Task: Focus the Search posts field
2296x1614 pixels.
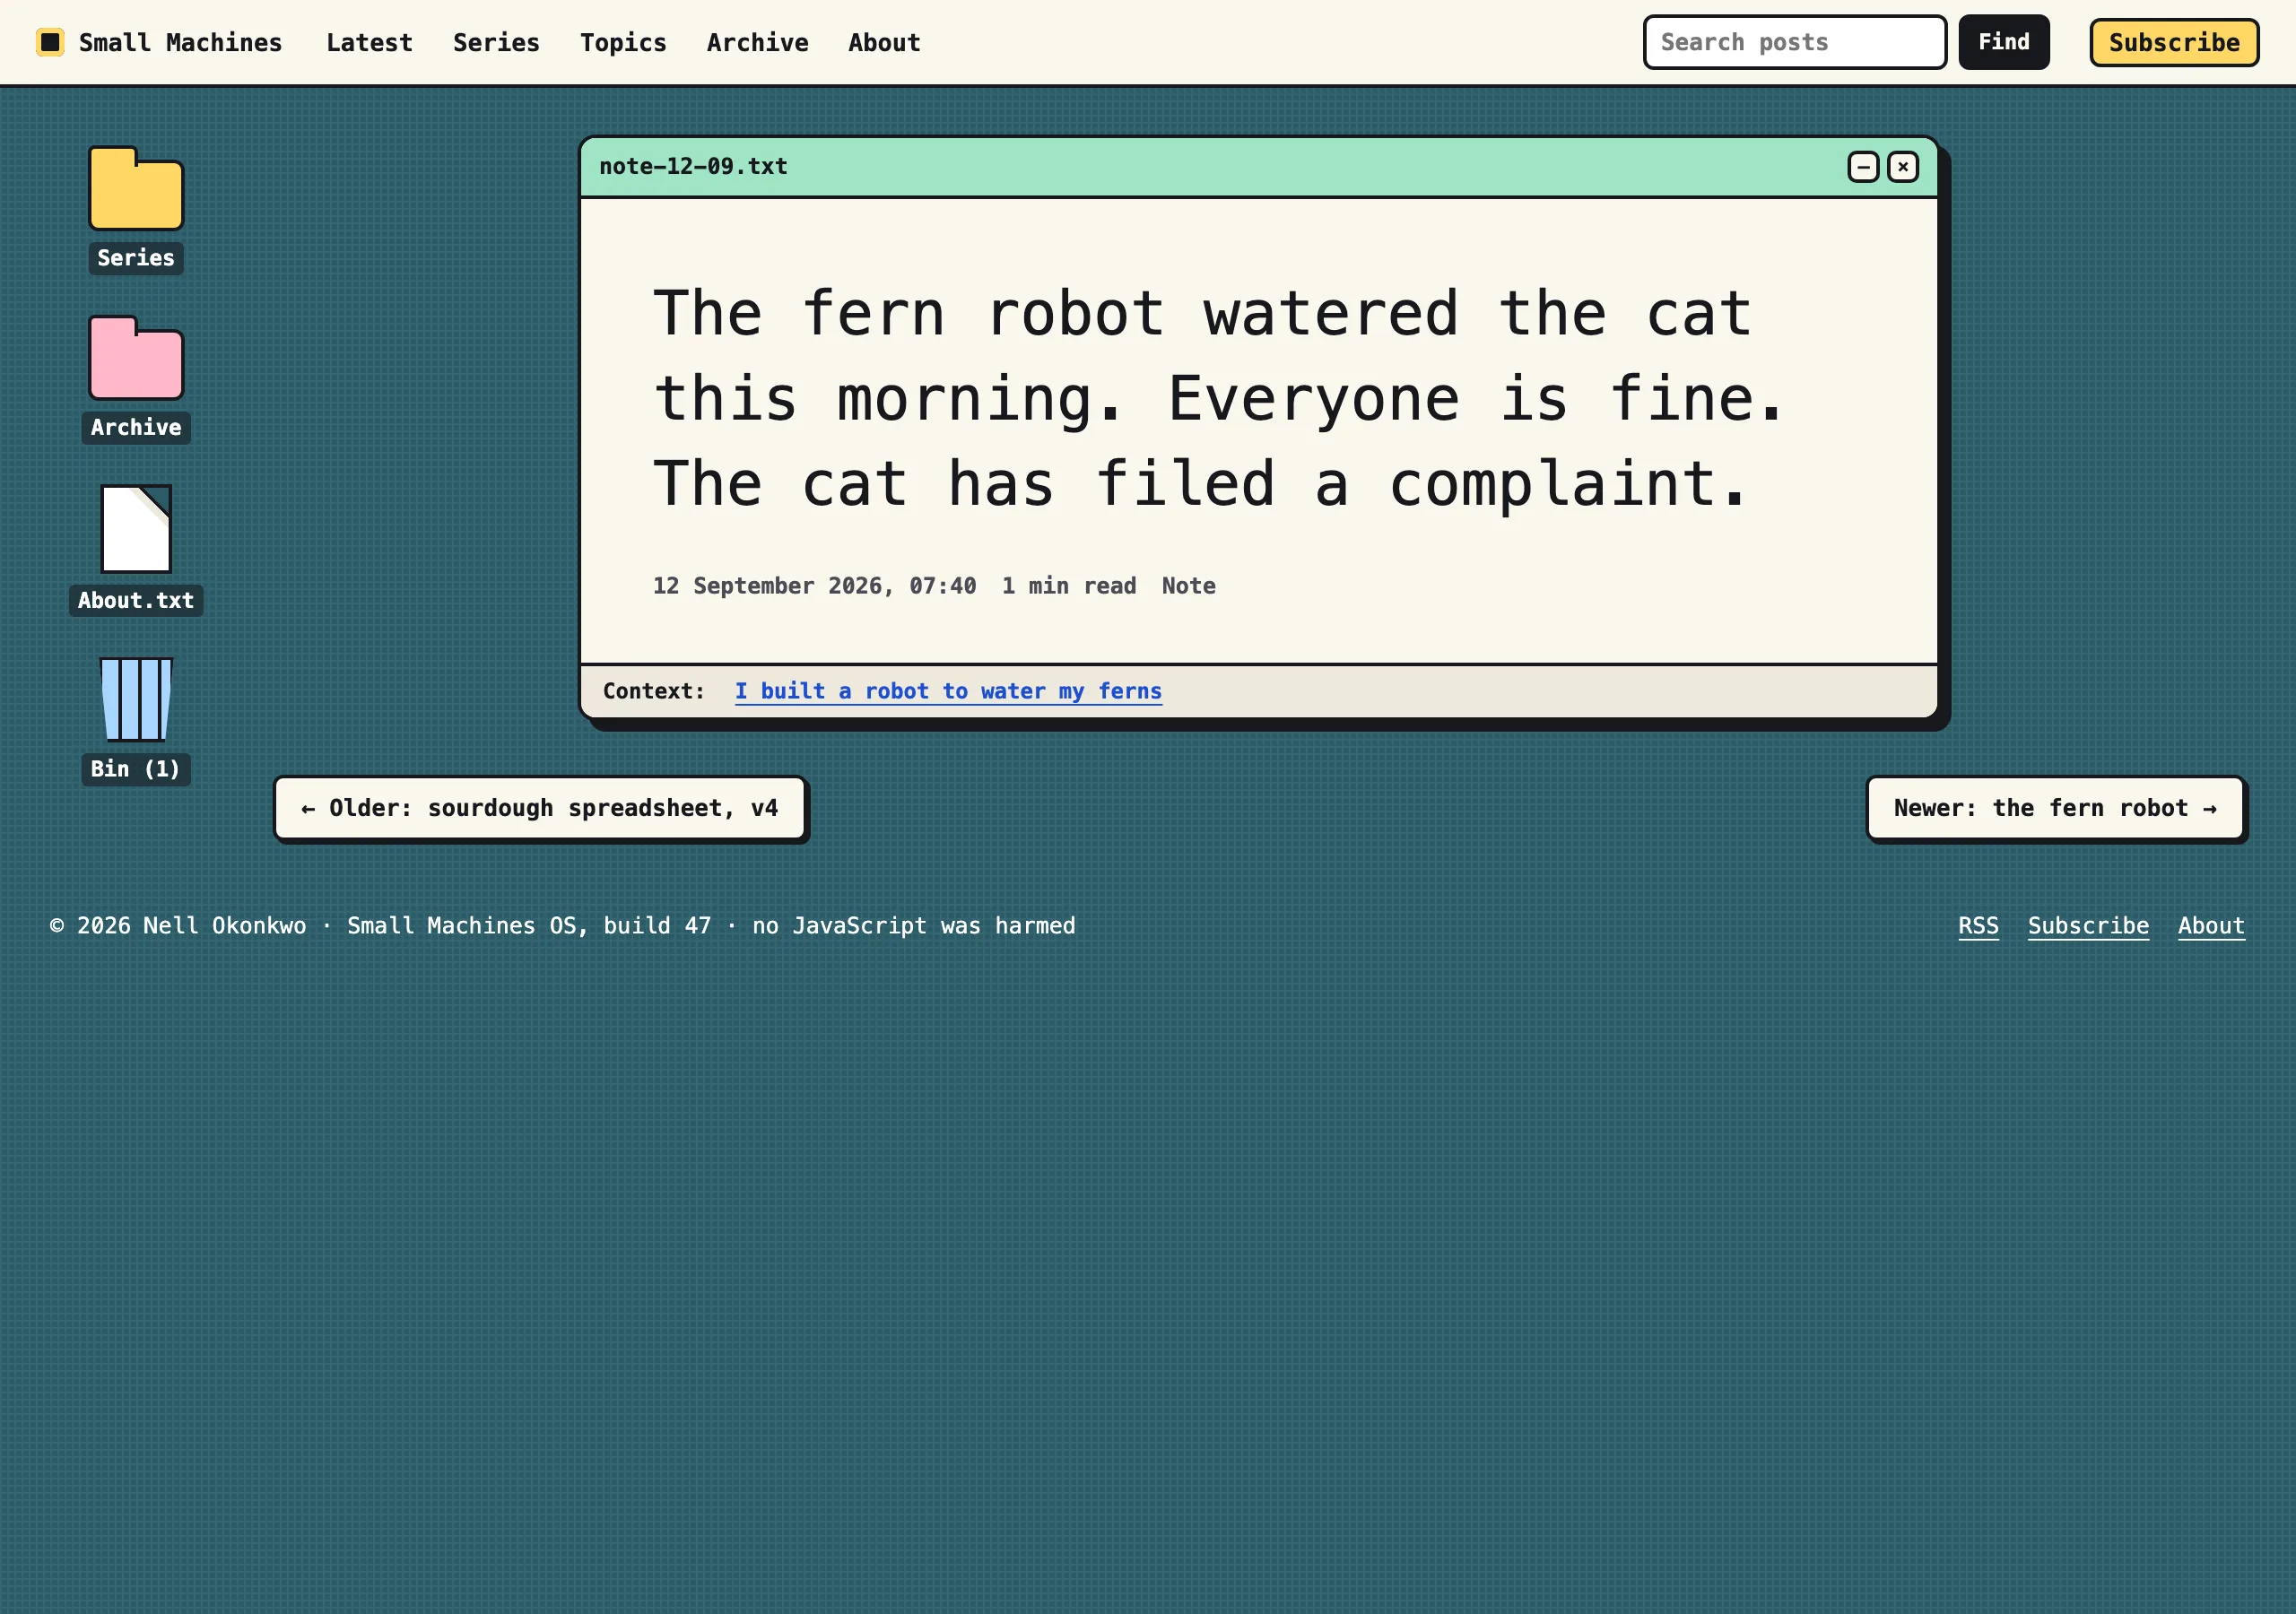Action: (x=1794, y=42)
